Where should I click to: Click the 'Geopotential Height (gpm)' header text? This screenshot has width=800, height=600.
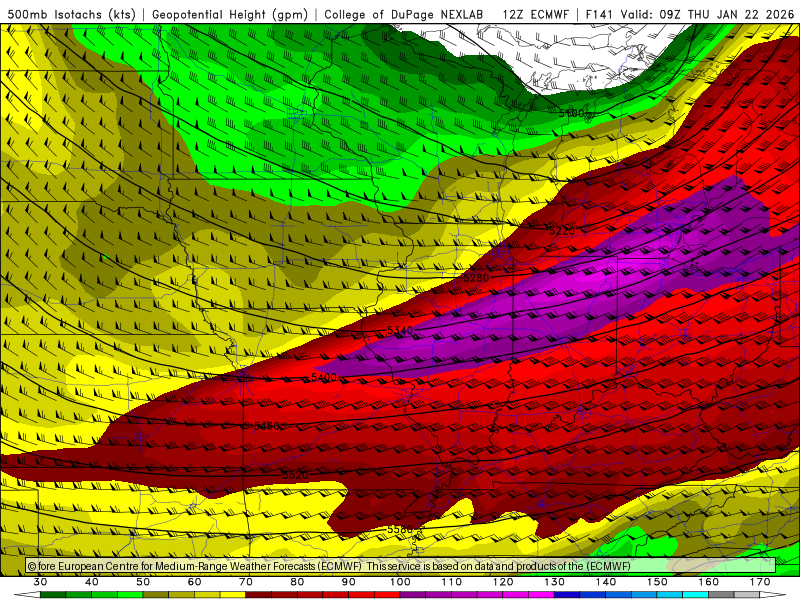coord(230,14)
